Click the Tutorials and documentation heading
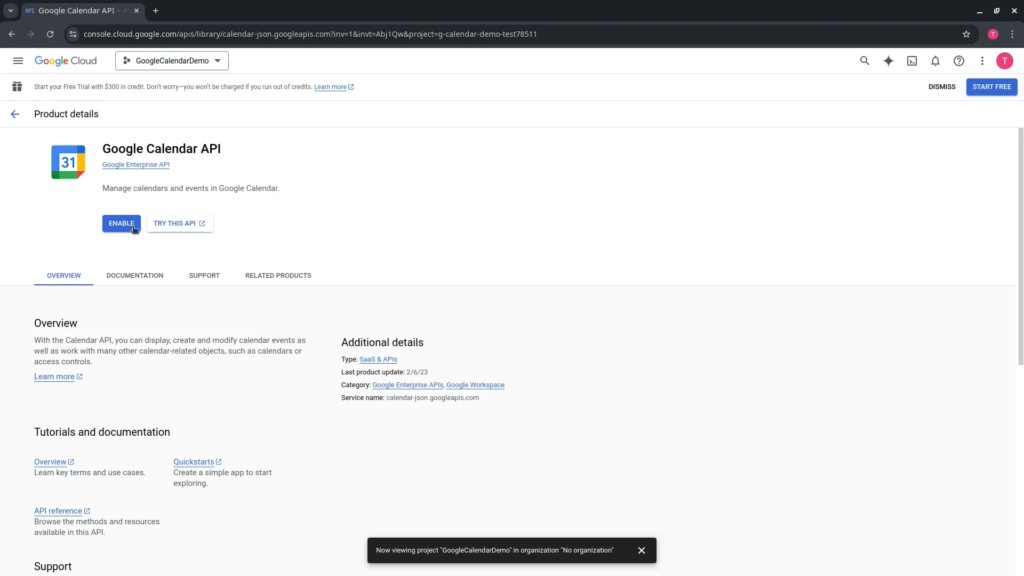Viewport: 1024px width, 576px height. coord(102,432)
